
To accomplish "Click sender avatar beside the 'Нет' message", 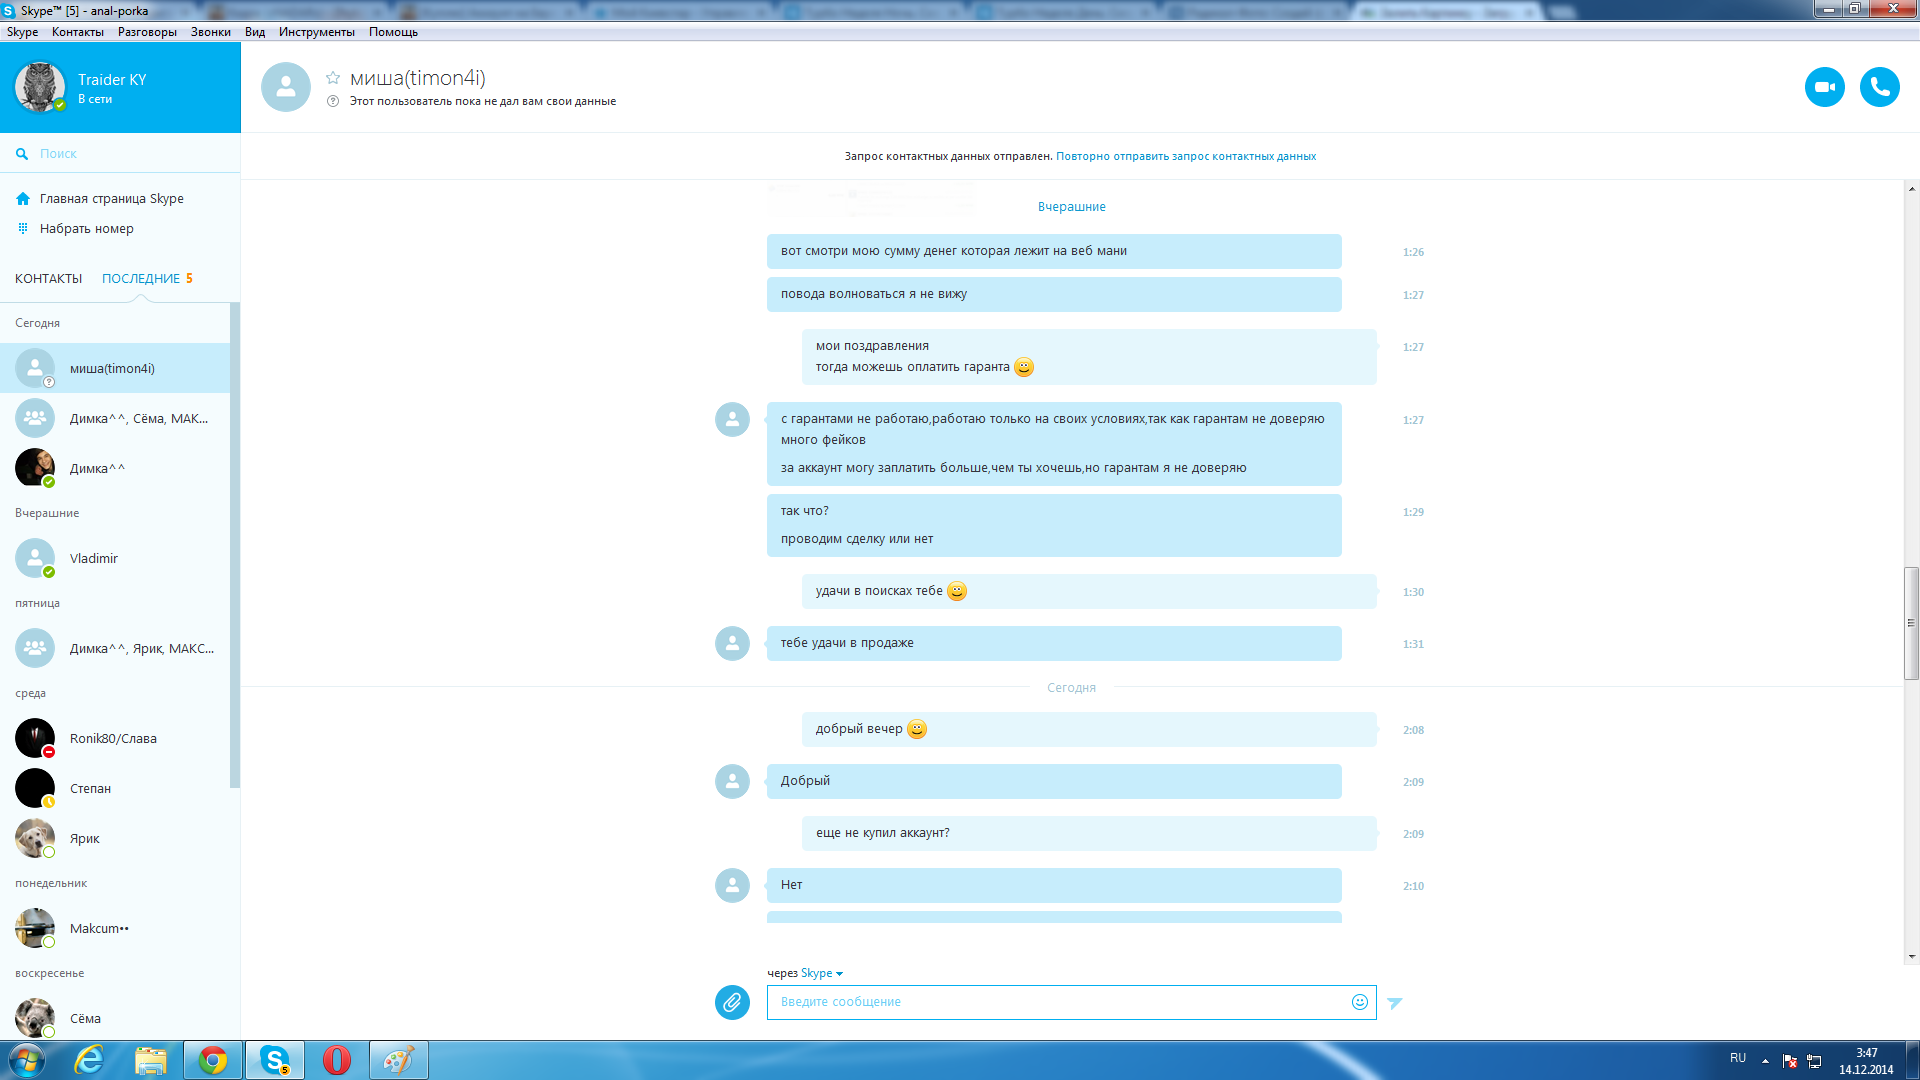I will [x=732, y=885].
